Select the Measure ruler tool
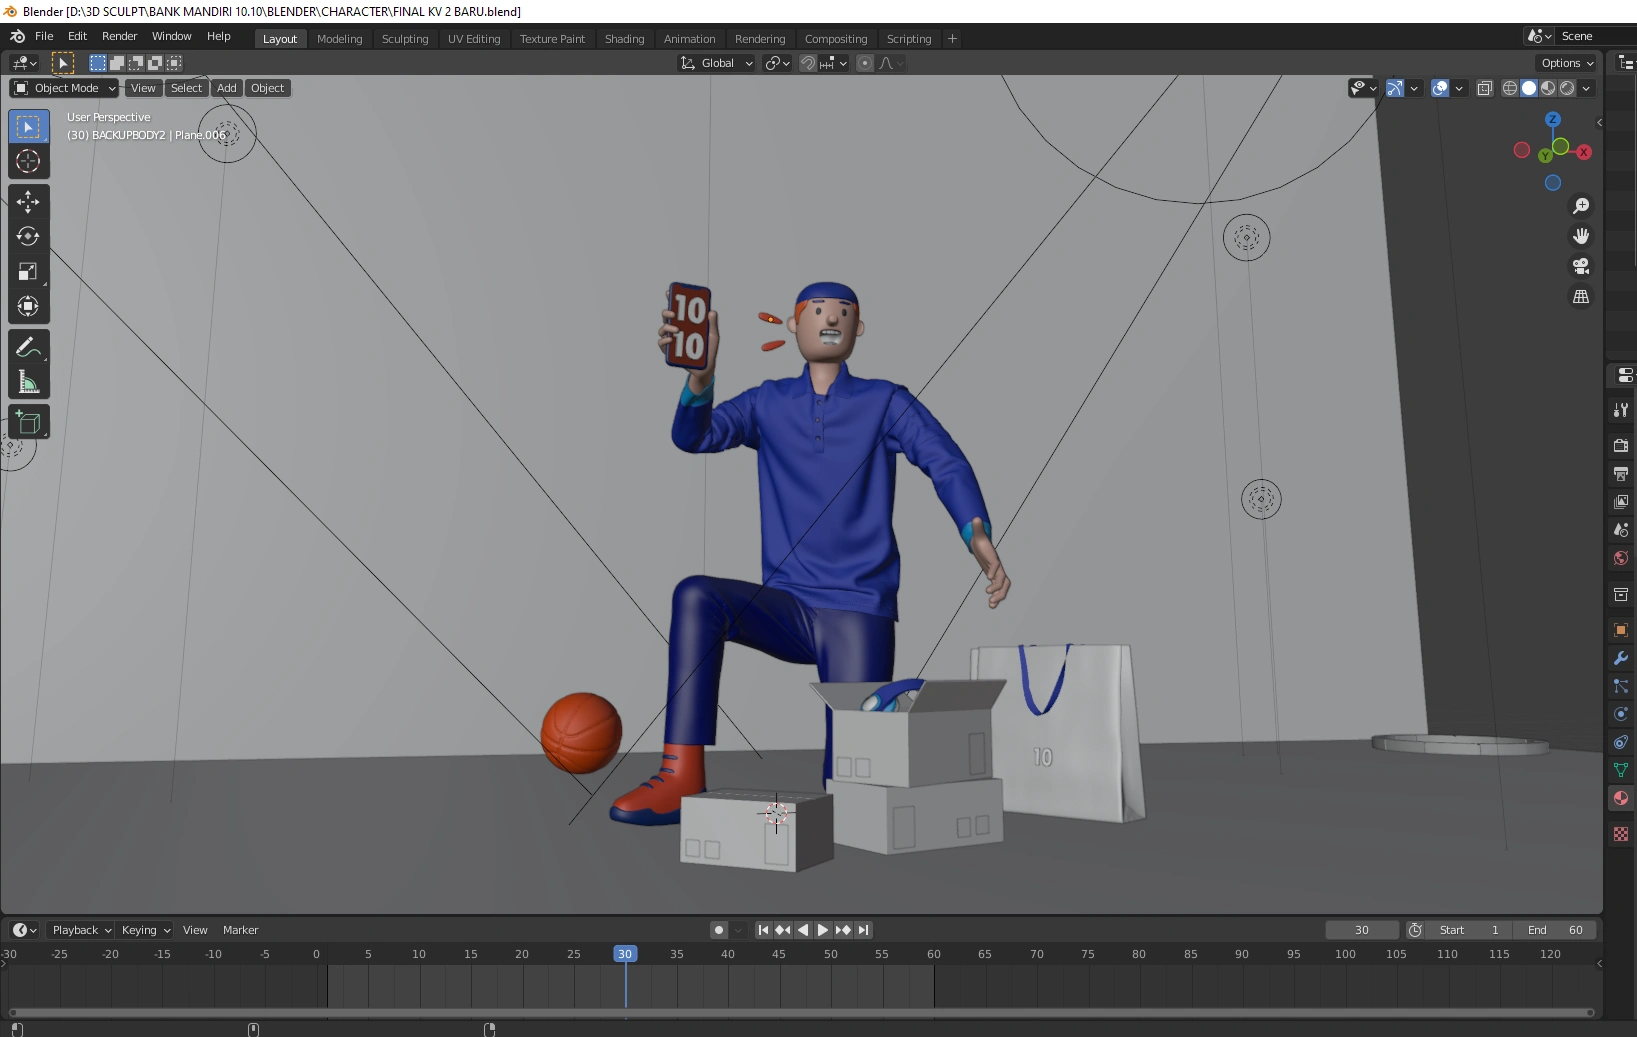 28,382
